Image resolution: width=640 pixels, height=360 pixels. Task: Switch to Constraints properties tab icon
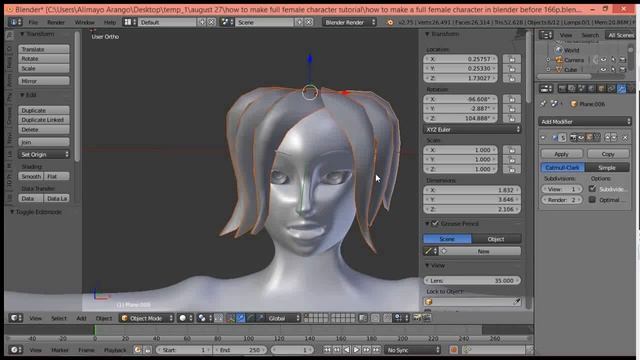pyautogui.click(x=611, y=89)
